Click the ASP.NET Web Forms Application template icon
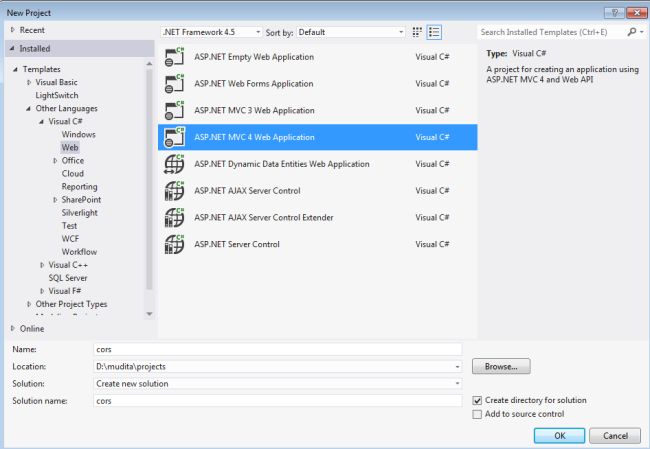Image resolution: width=650 pixels, height=449 pixels. tap(174, 84)
